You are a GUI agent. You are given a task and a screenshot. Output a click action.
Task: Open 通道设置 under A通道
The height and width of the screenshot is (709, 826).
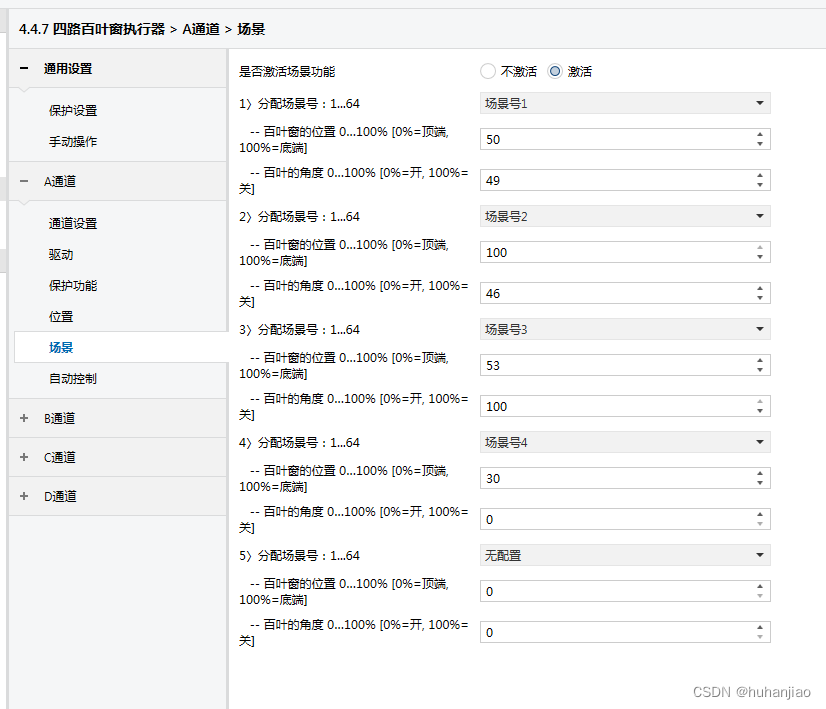click(x=73, y=224)
